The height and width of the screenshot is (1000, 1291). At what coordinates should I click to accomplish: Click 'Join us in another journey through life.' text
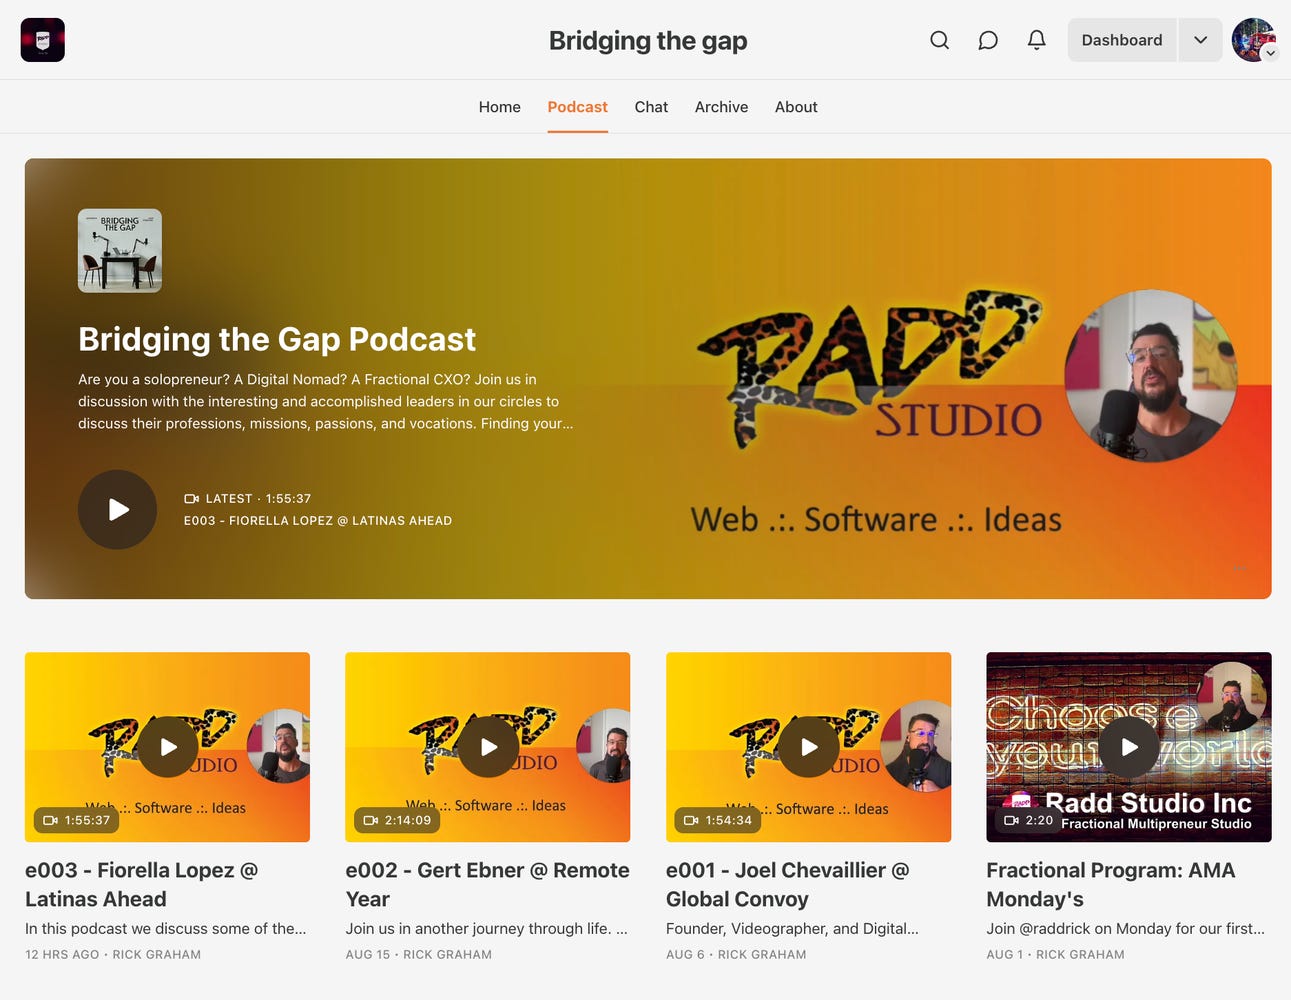[x=486, y=928]
